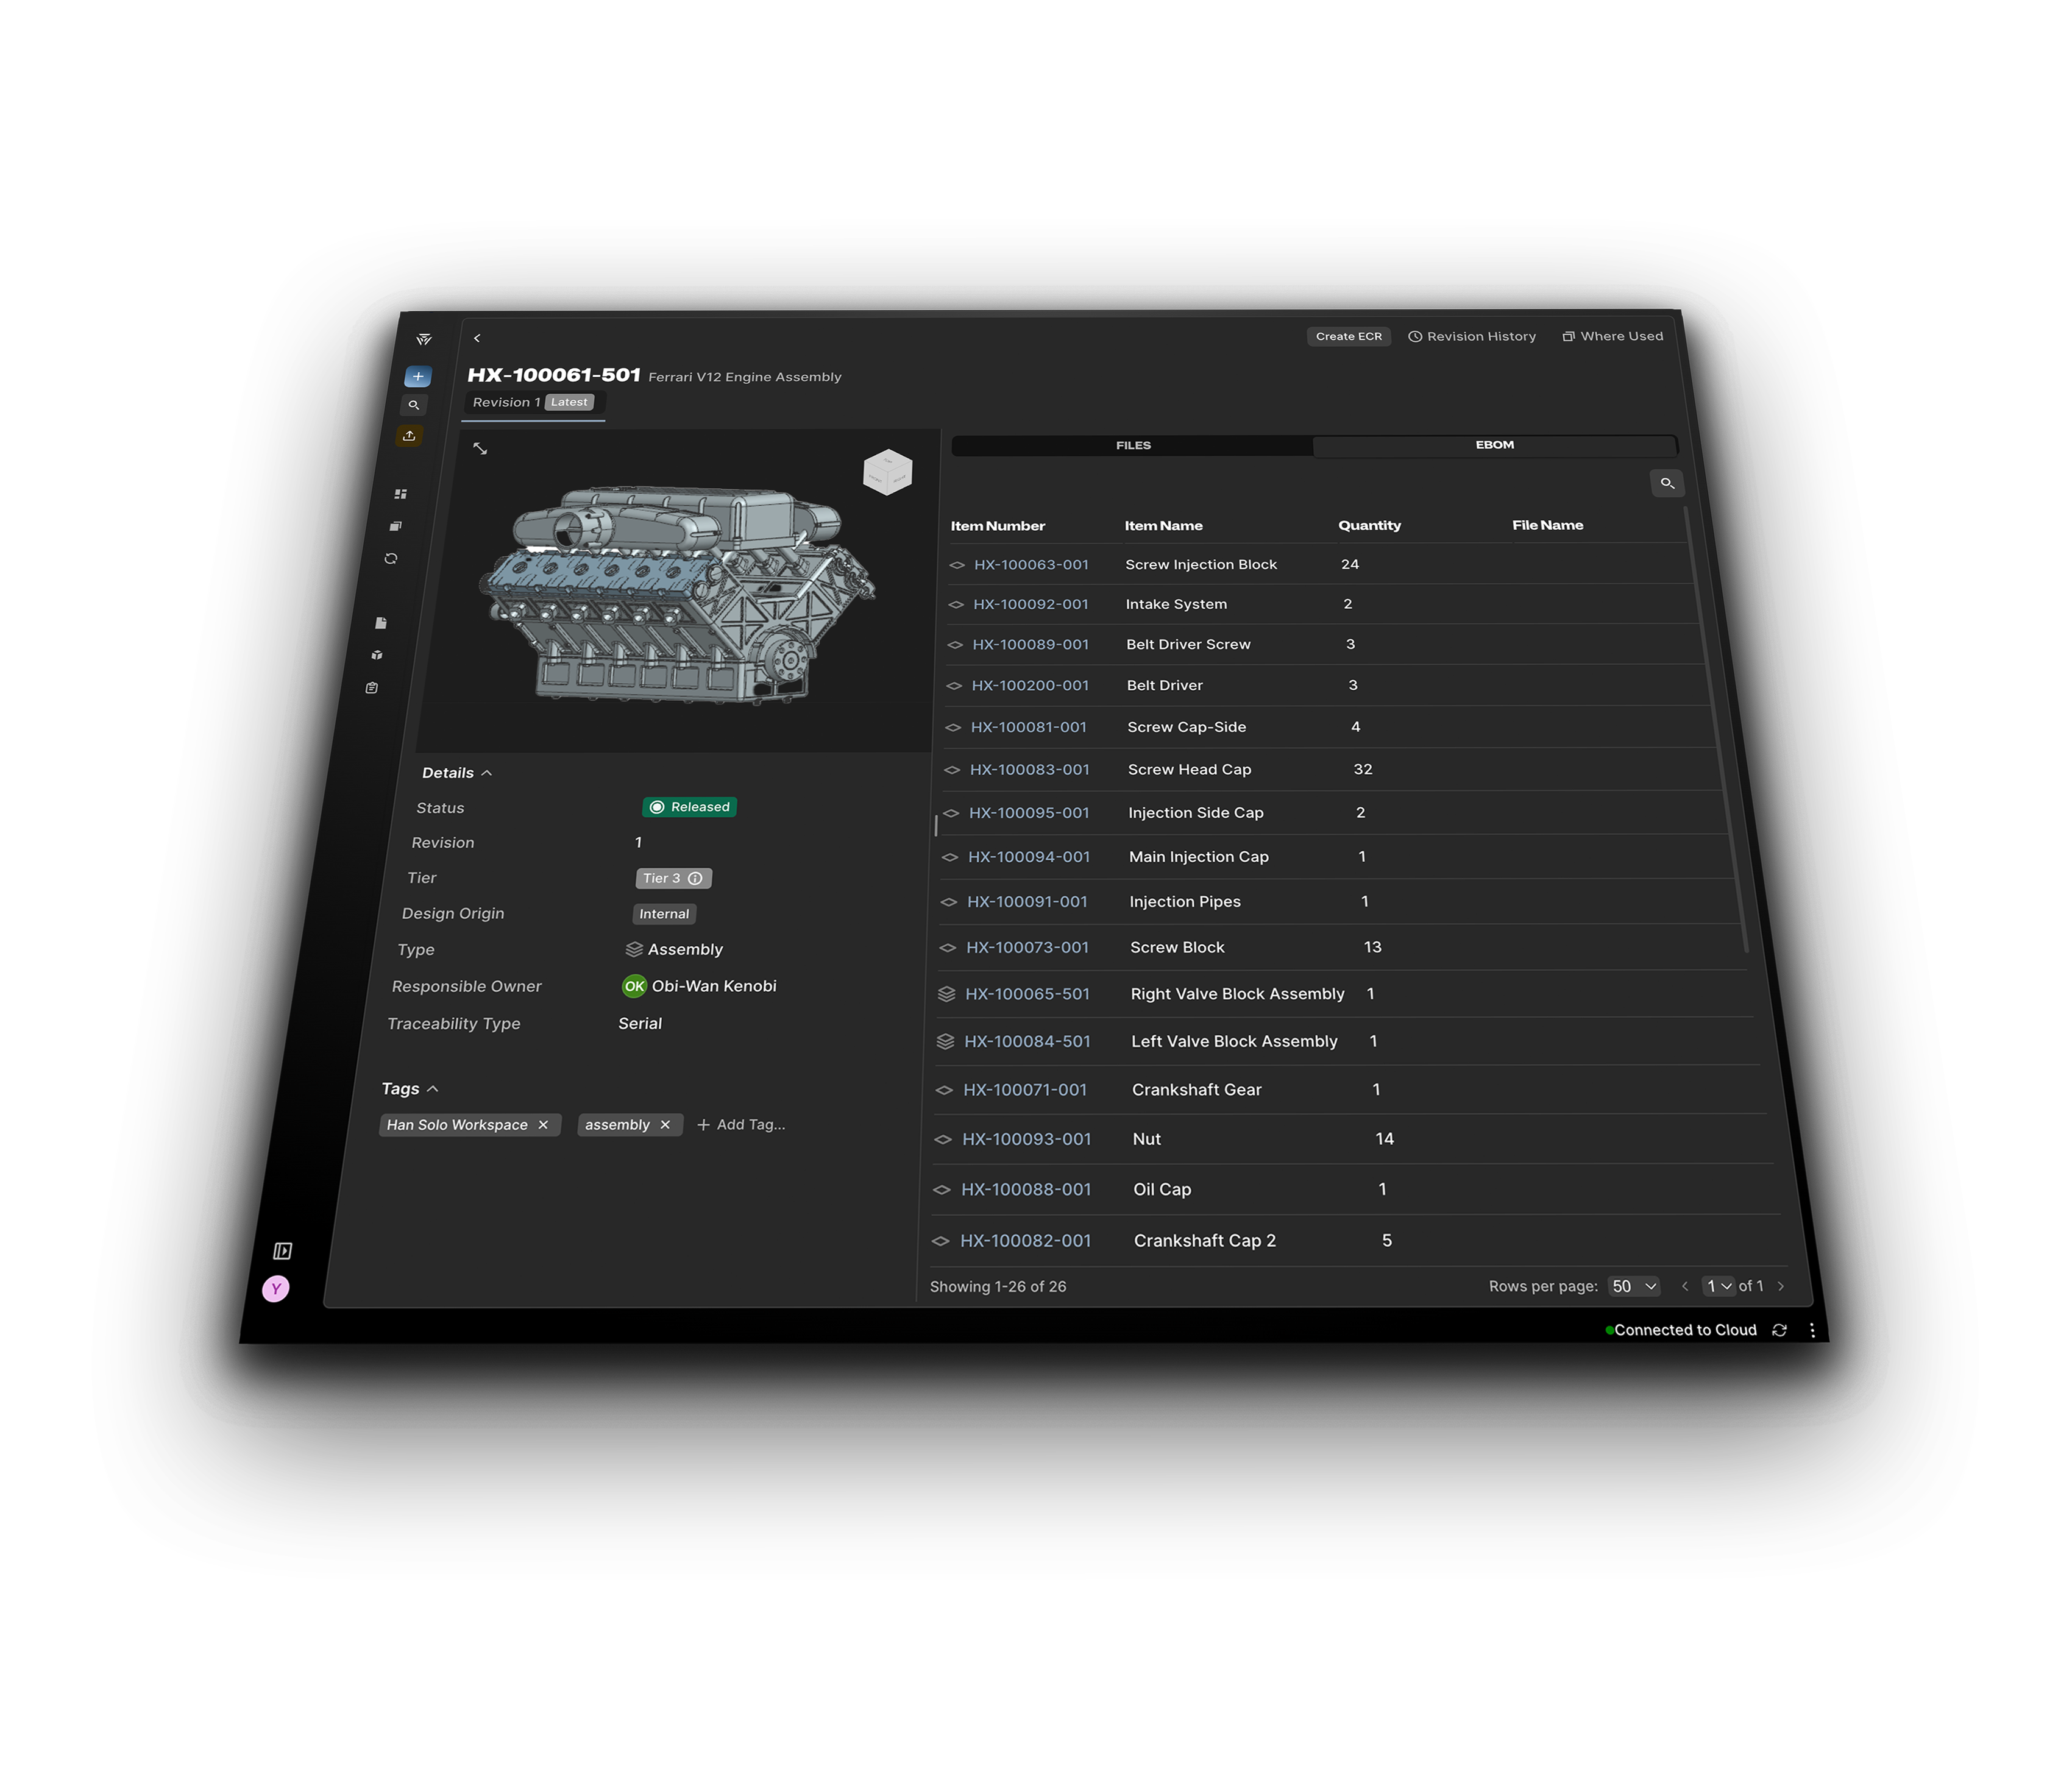This screenshot has height=1769, width=2072.
Task: Click the refresh icon next to Connected to Cloud
Action: (x=1780, y=1330)
